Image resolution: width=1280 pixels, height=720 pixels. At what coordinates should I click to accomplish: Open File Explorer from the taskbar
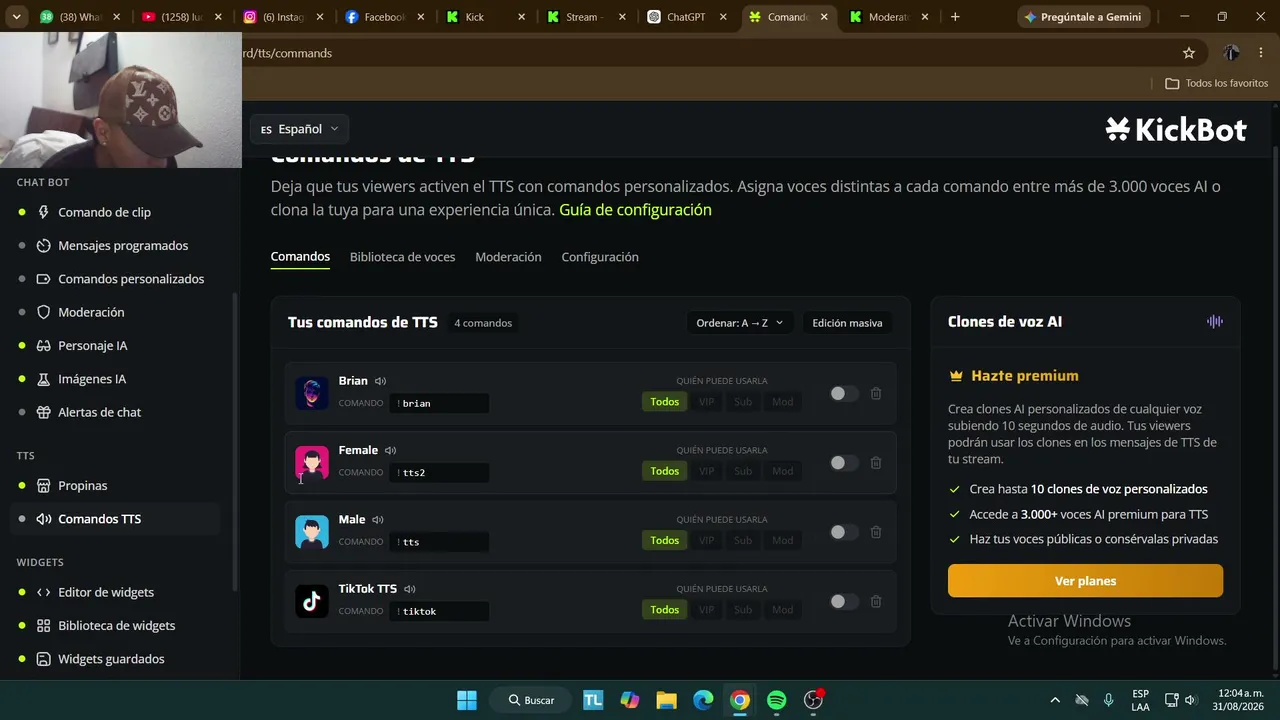pos(666,700)
